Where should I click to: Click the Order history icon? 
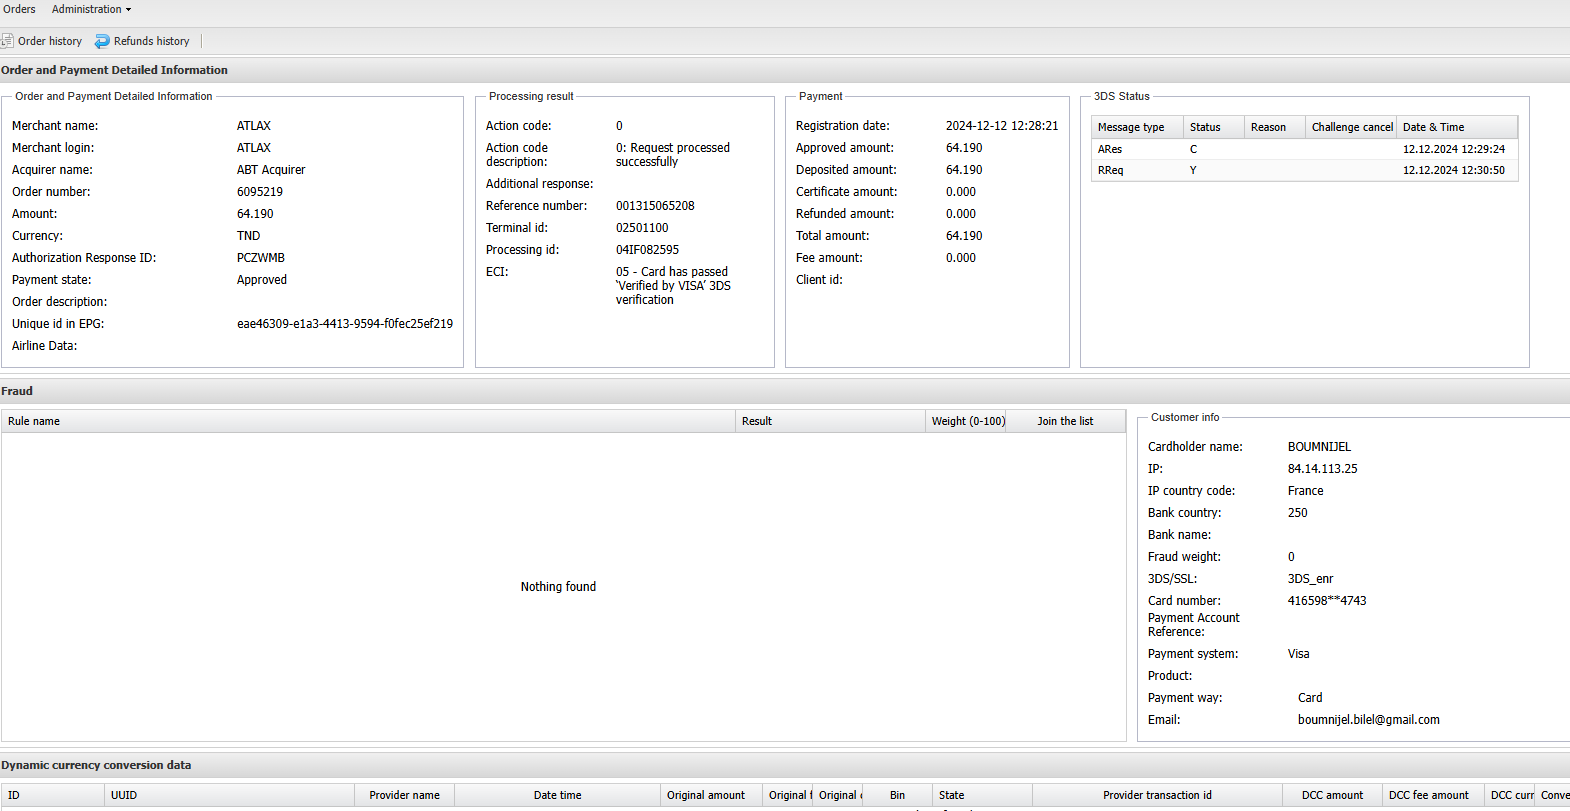coord(7,41)
